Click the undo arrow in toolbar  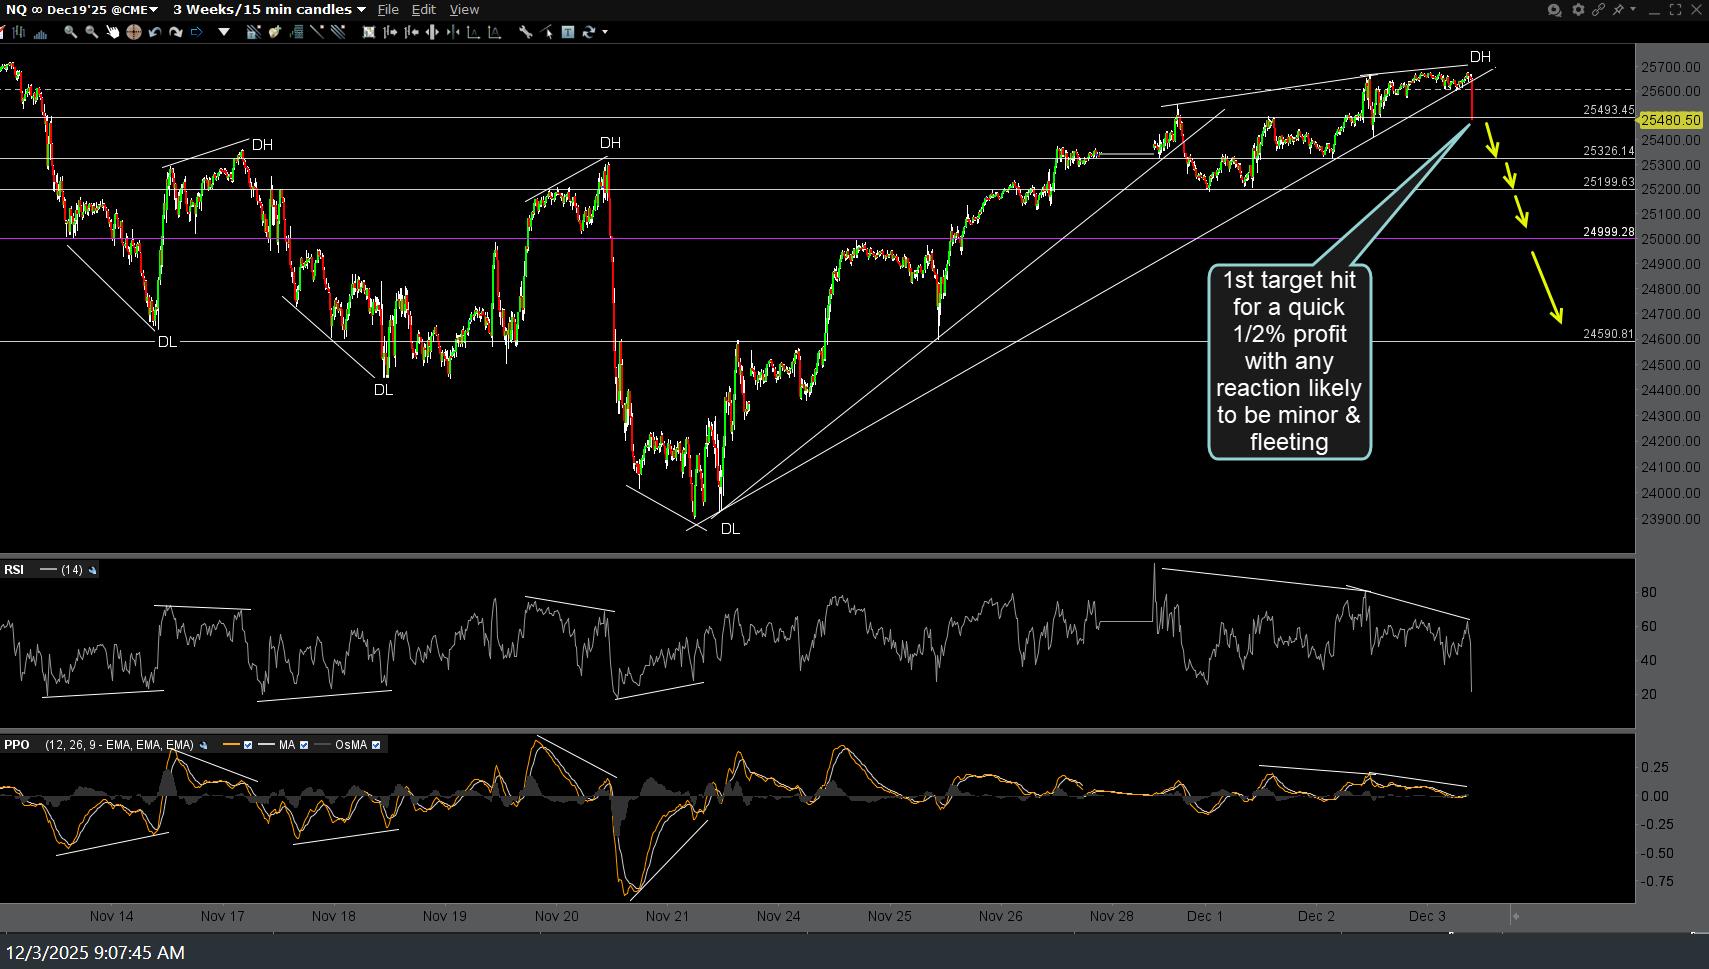pos(154,32)
